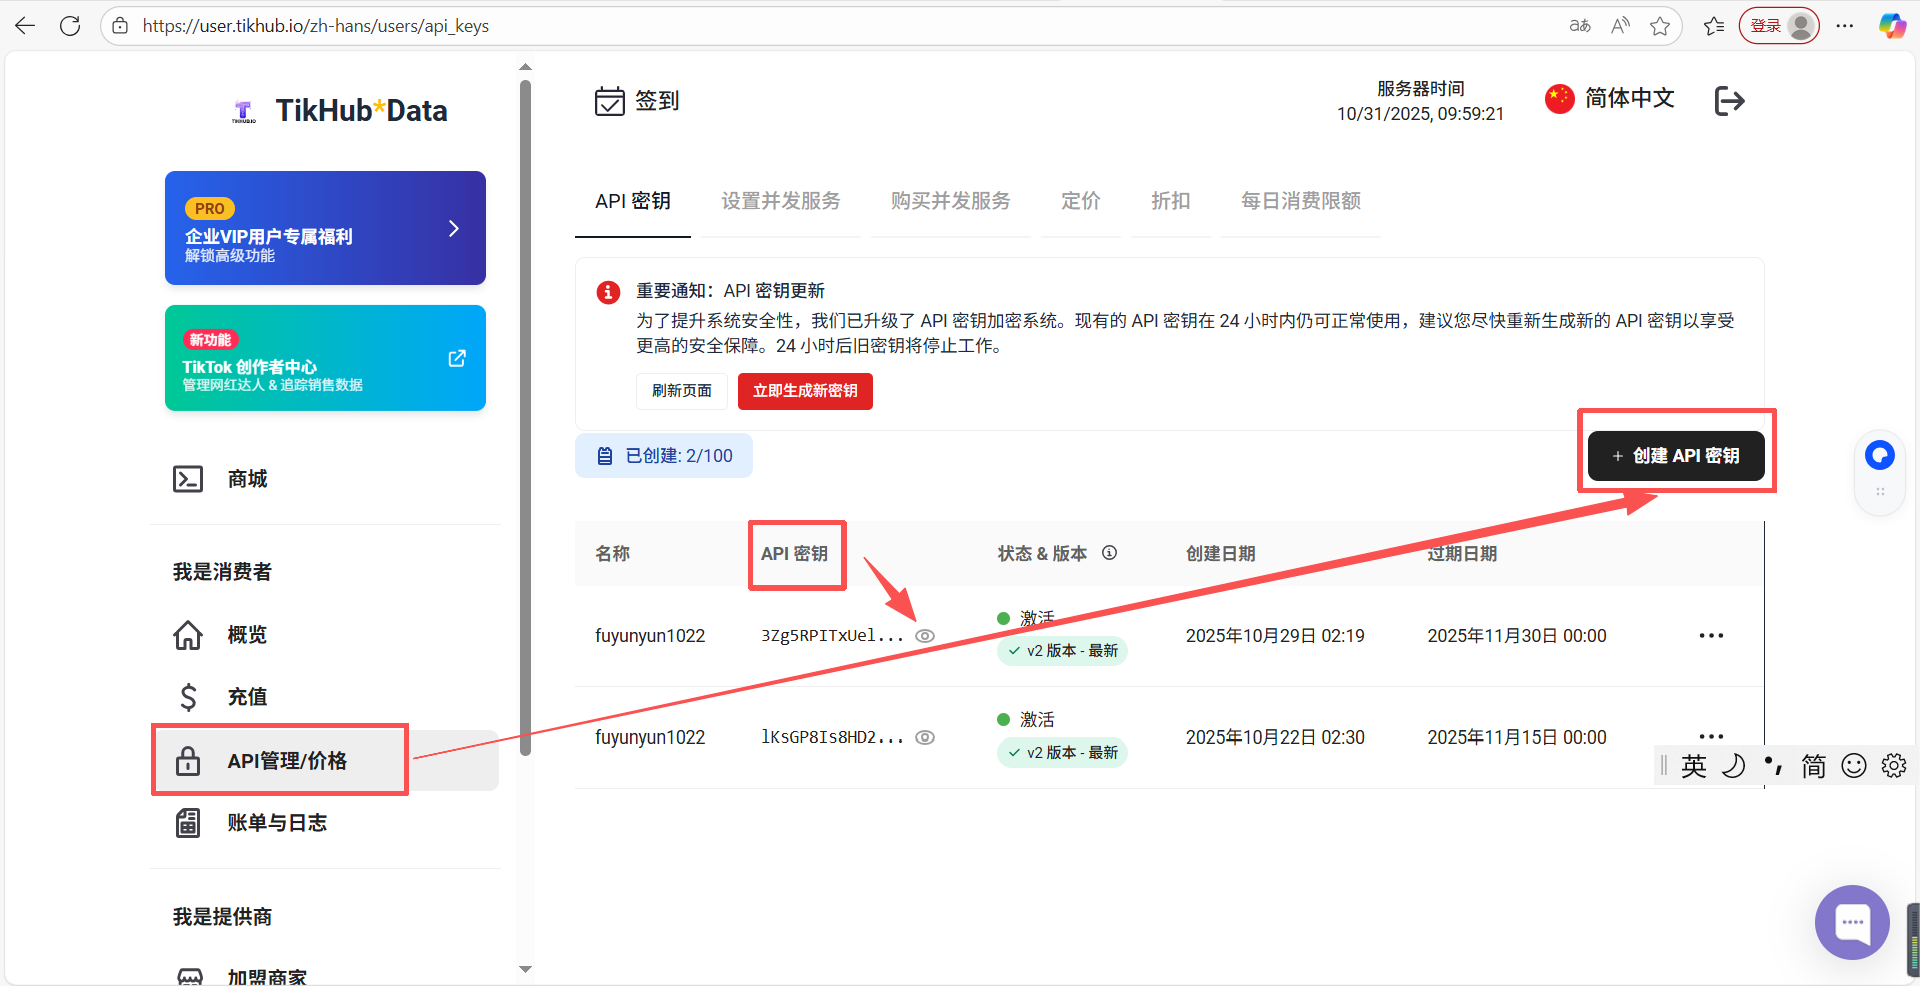Refresh the browser page
The height and width of the screenshot is (986, 1920).
point(70,26)
